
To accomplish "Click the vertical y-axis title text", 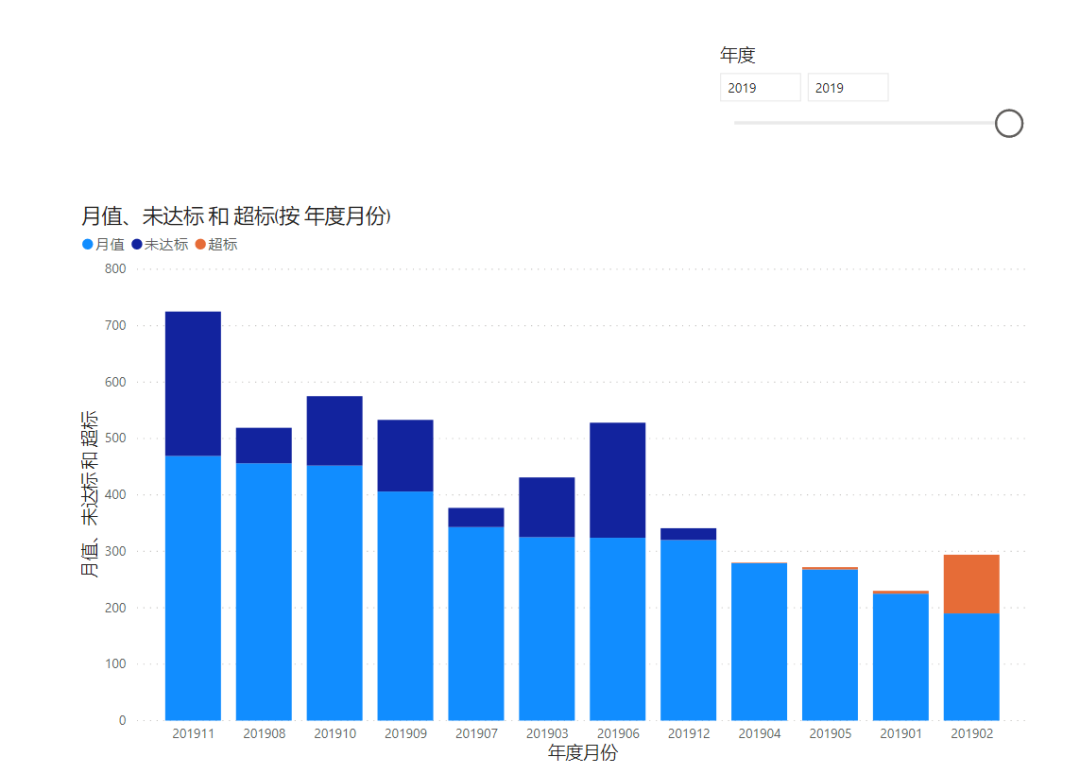I will [90, 494].
